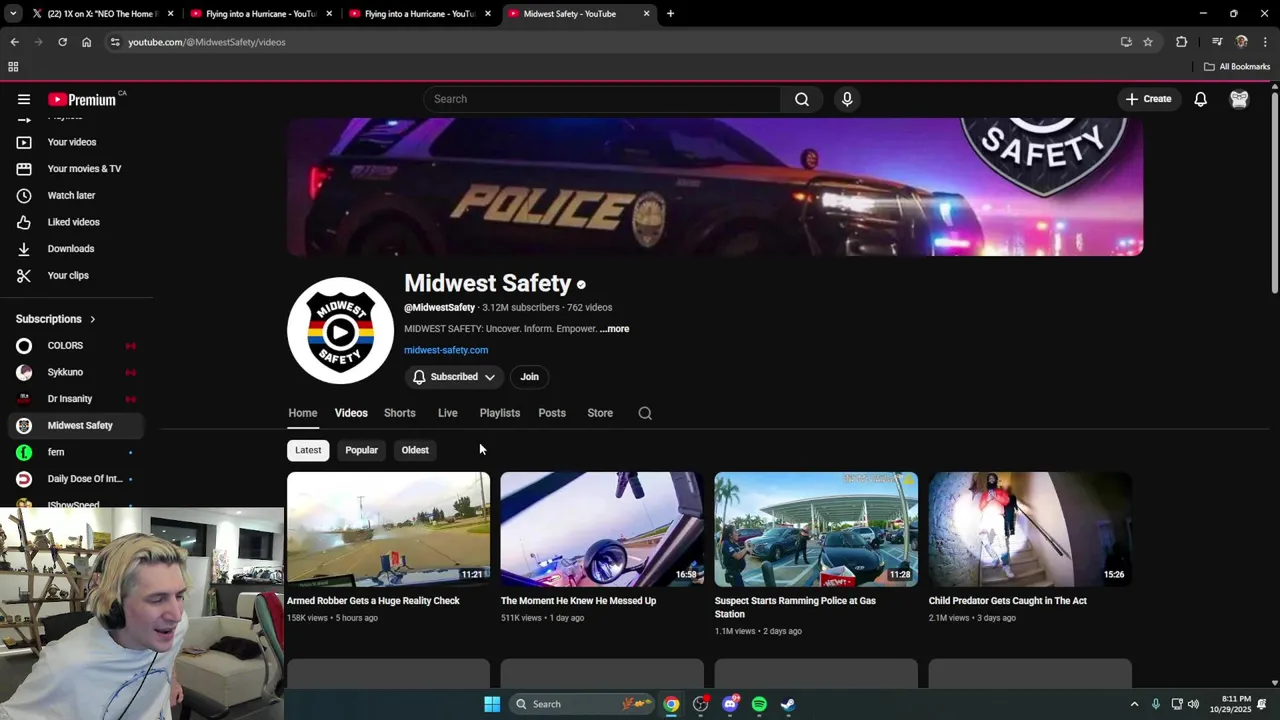Image resolution: width=1280 pixels, height=720 pixels.
Task: Open Chrome tab search dropdown
Action: pos(13,14)
